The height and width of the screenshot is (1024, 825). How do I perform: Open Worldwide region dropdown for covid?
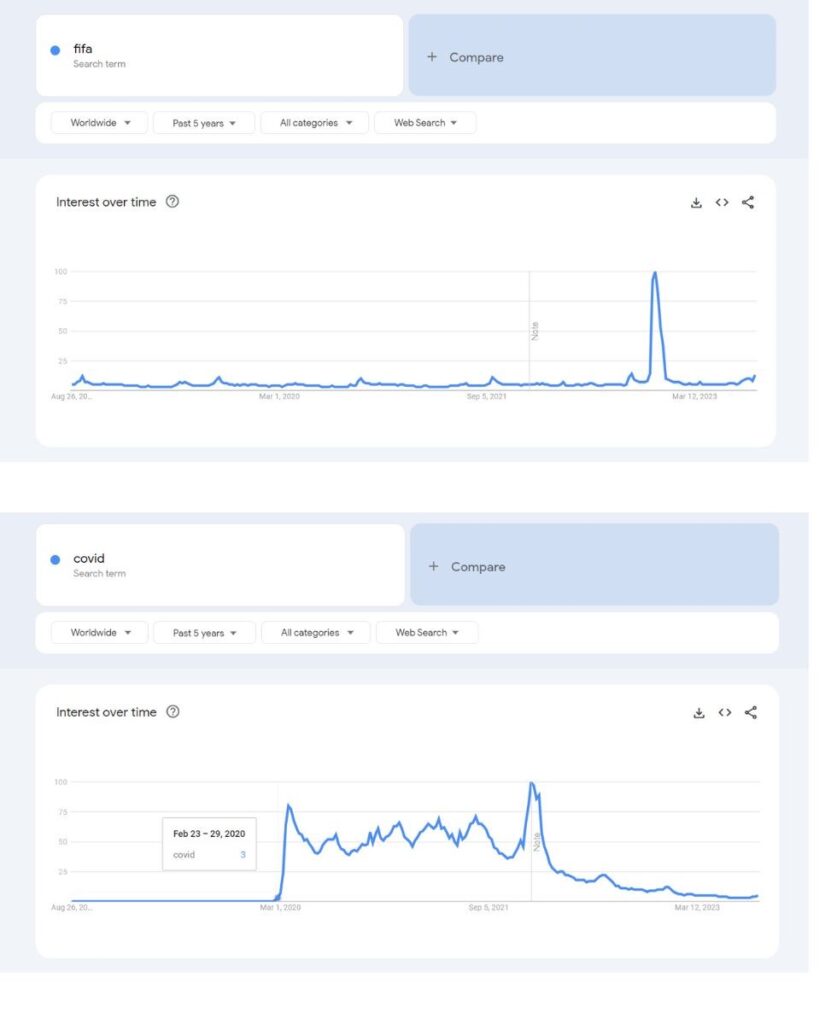pos(100,633)
